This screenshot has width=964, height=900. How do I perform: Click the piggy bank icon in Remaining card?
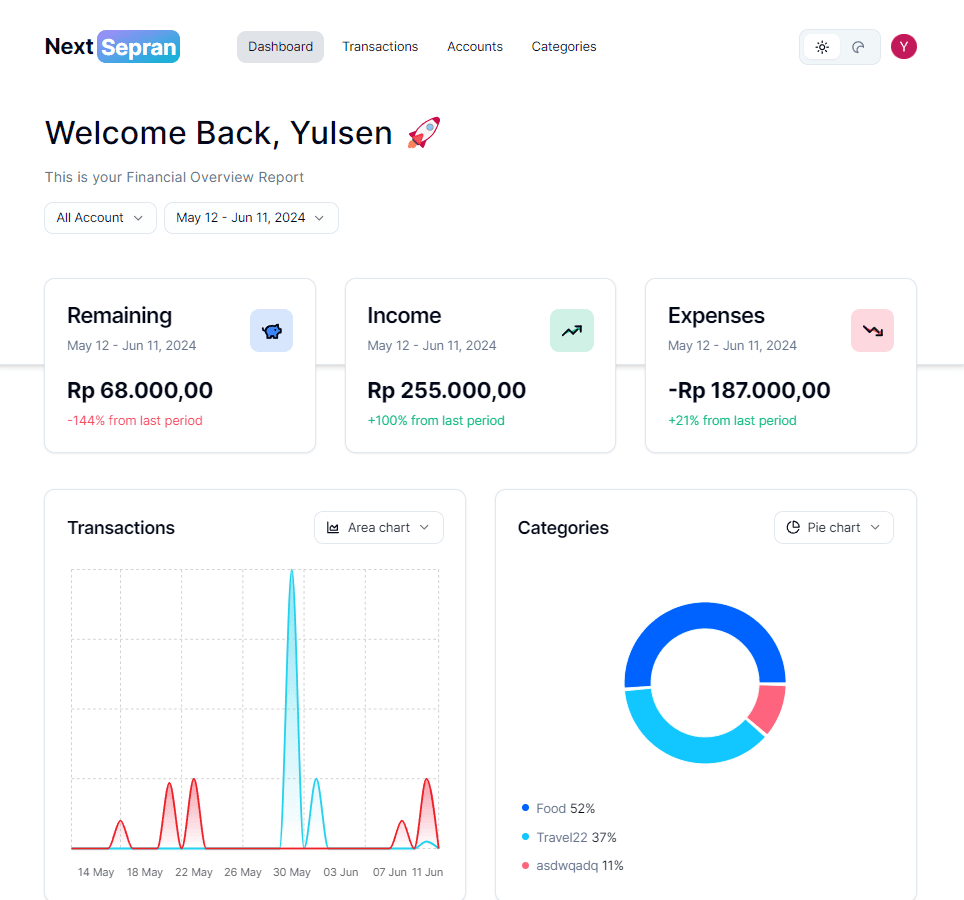coord(271,331)
